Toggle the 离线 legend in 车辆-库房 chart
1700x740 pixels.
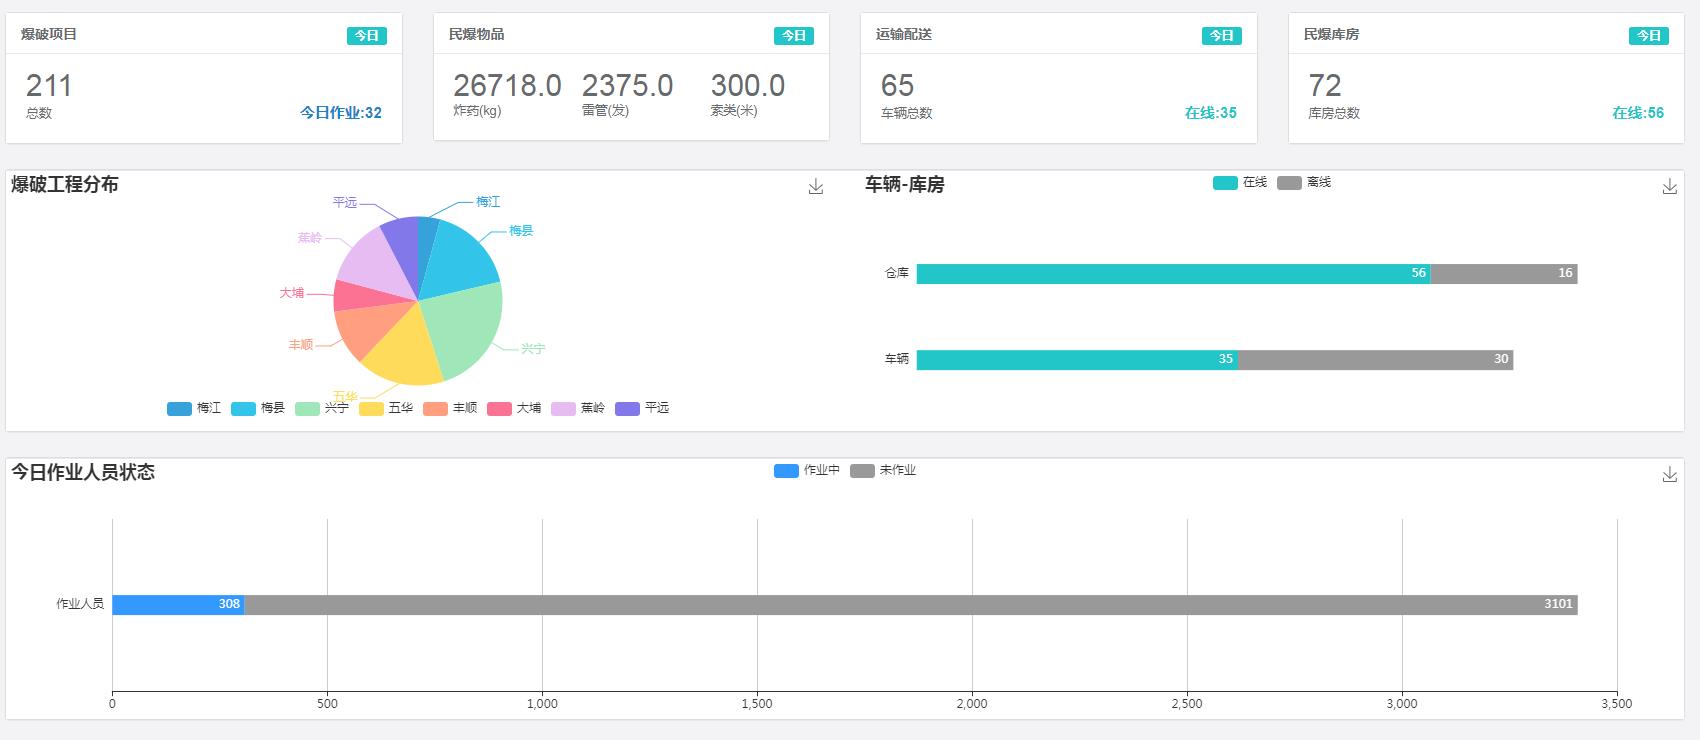click(1304, 182)
